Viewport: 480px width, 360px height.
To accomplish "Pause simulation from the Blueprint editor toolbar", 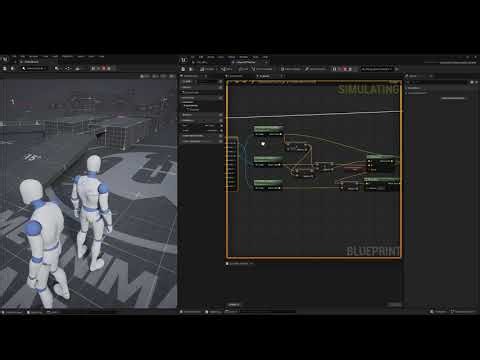I will point(334,69).
